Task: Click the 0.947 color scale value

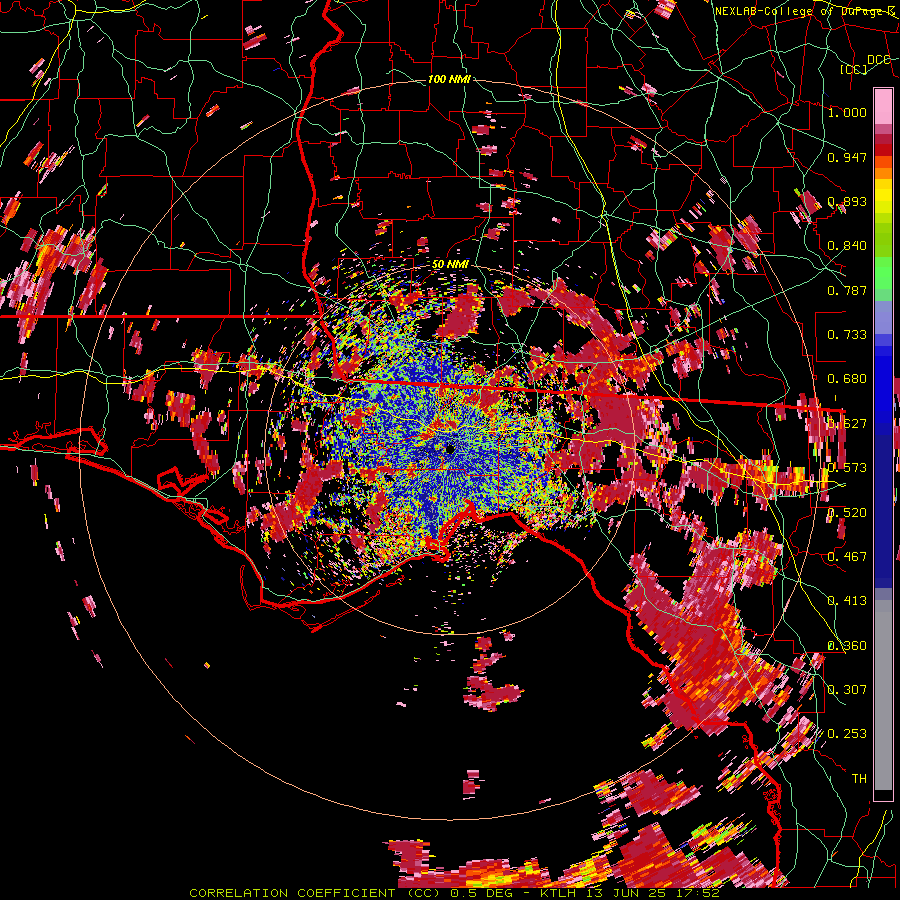Action: (x=847, y=157)
